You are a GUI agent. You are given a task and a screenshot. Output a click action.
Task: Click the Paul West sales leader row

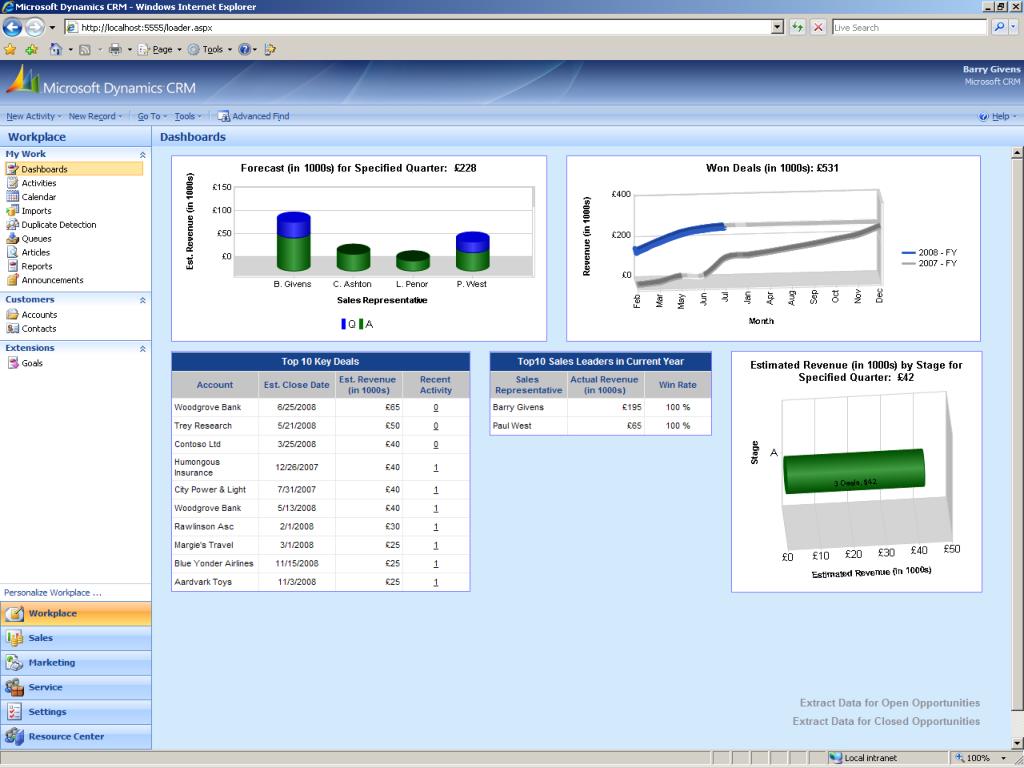tap(600, 426)
